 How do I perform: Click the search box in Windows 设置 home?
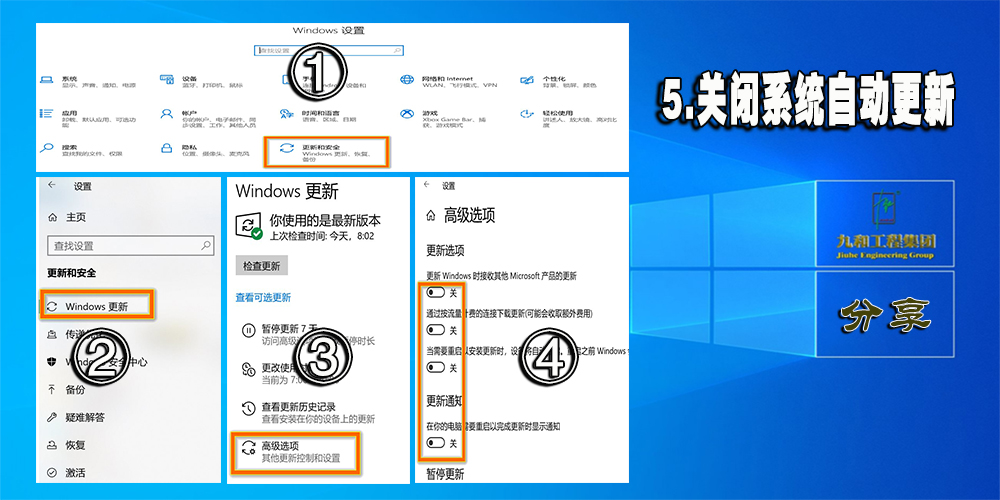click(328, 50)
